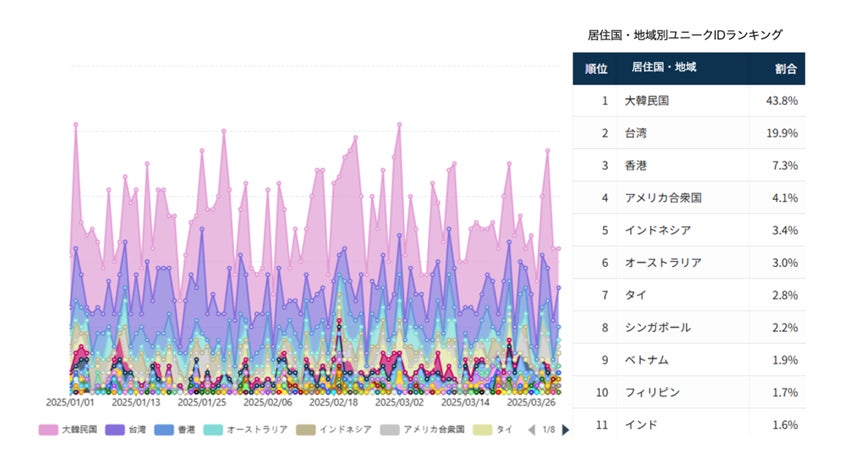Sort by 居住国・地域 column header
Image resolution: width=850 pixels, height=474 pixels.
tap(664, 69)
